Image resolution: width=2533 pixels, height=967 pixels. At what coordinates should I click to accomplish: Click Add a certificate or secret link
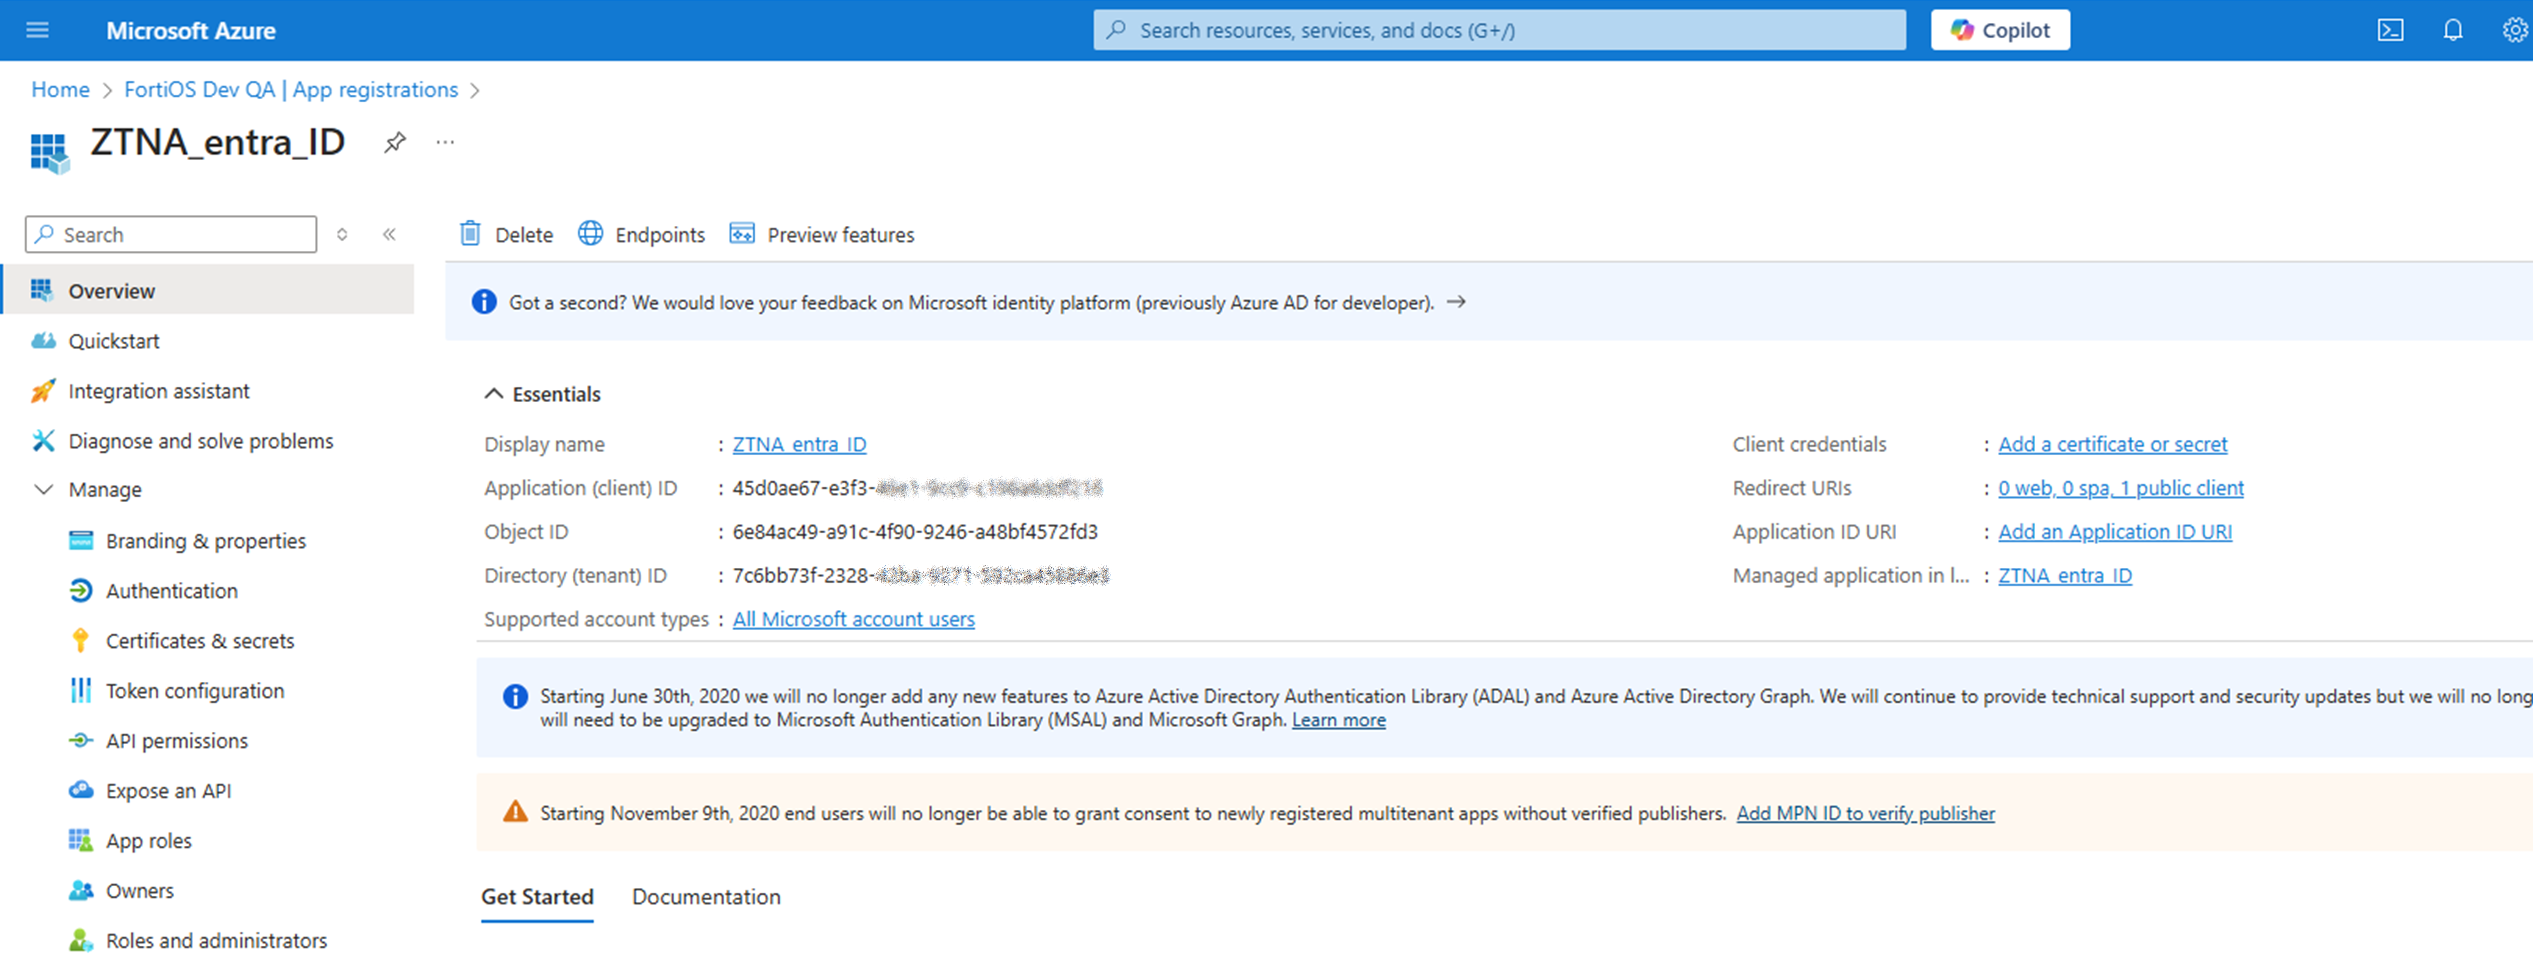(x=2112, y=444)
